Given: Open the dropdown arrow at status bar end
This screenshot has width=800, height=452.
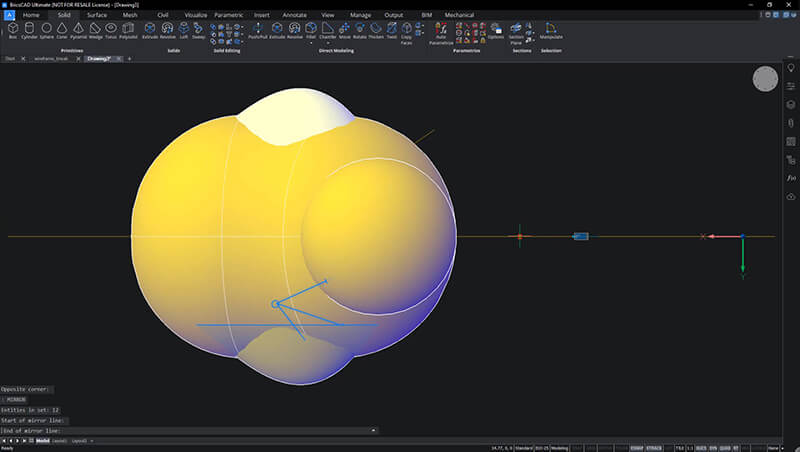Looking at the screenshot, I should 782,448.
